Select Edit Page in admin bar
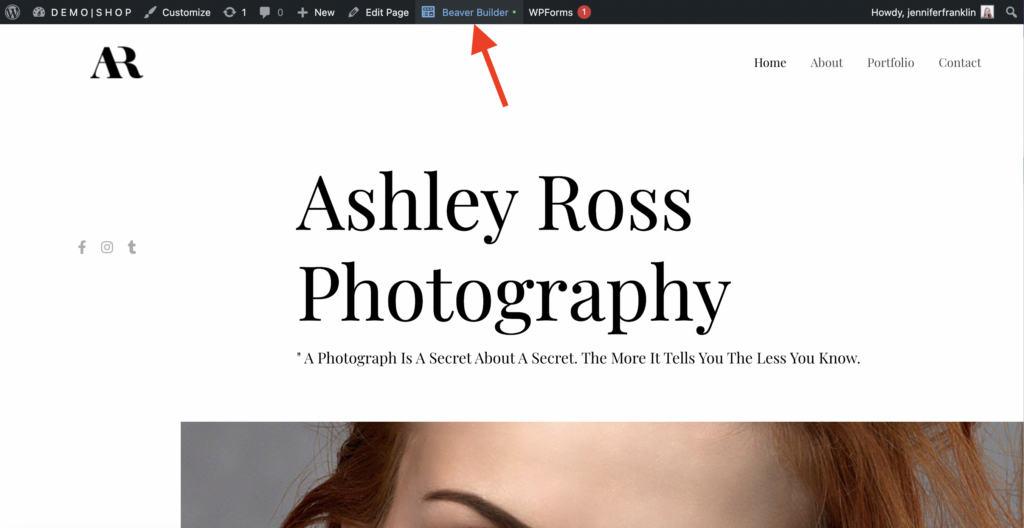Image resolution: width=1024 pixels, height=528 pixels. pyautogui.click(x=379, y=12)
